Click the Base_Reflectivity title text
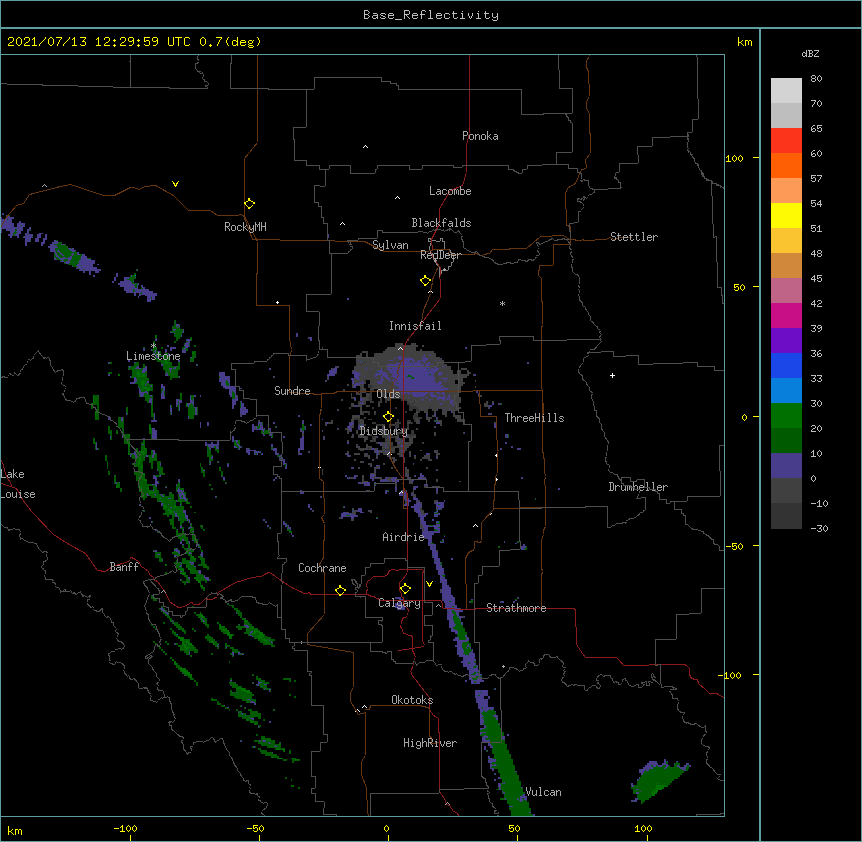Image resolution: width=862 pixels, height=842 pixels. 430,15
